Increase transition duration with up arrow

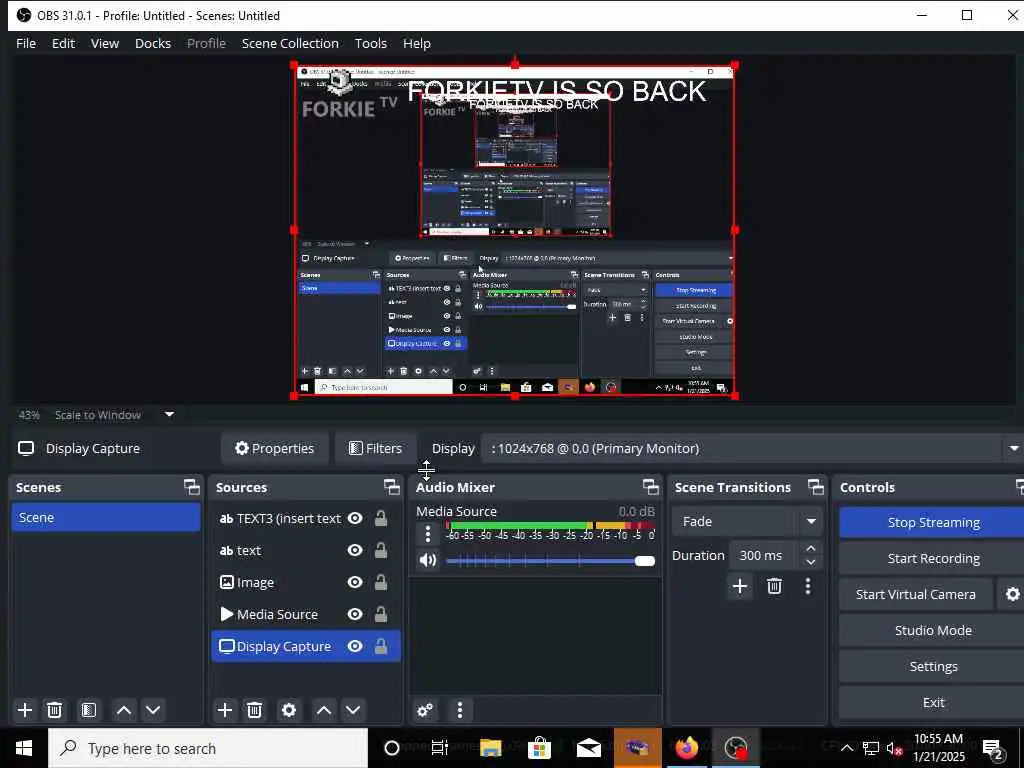(810, 549)
